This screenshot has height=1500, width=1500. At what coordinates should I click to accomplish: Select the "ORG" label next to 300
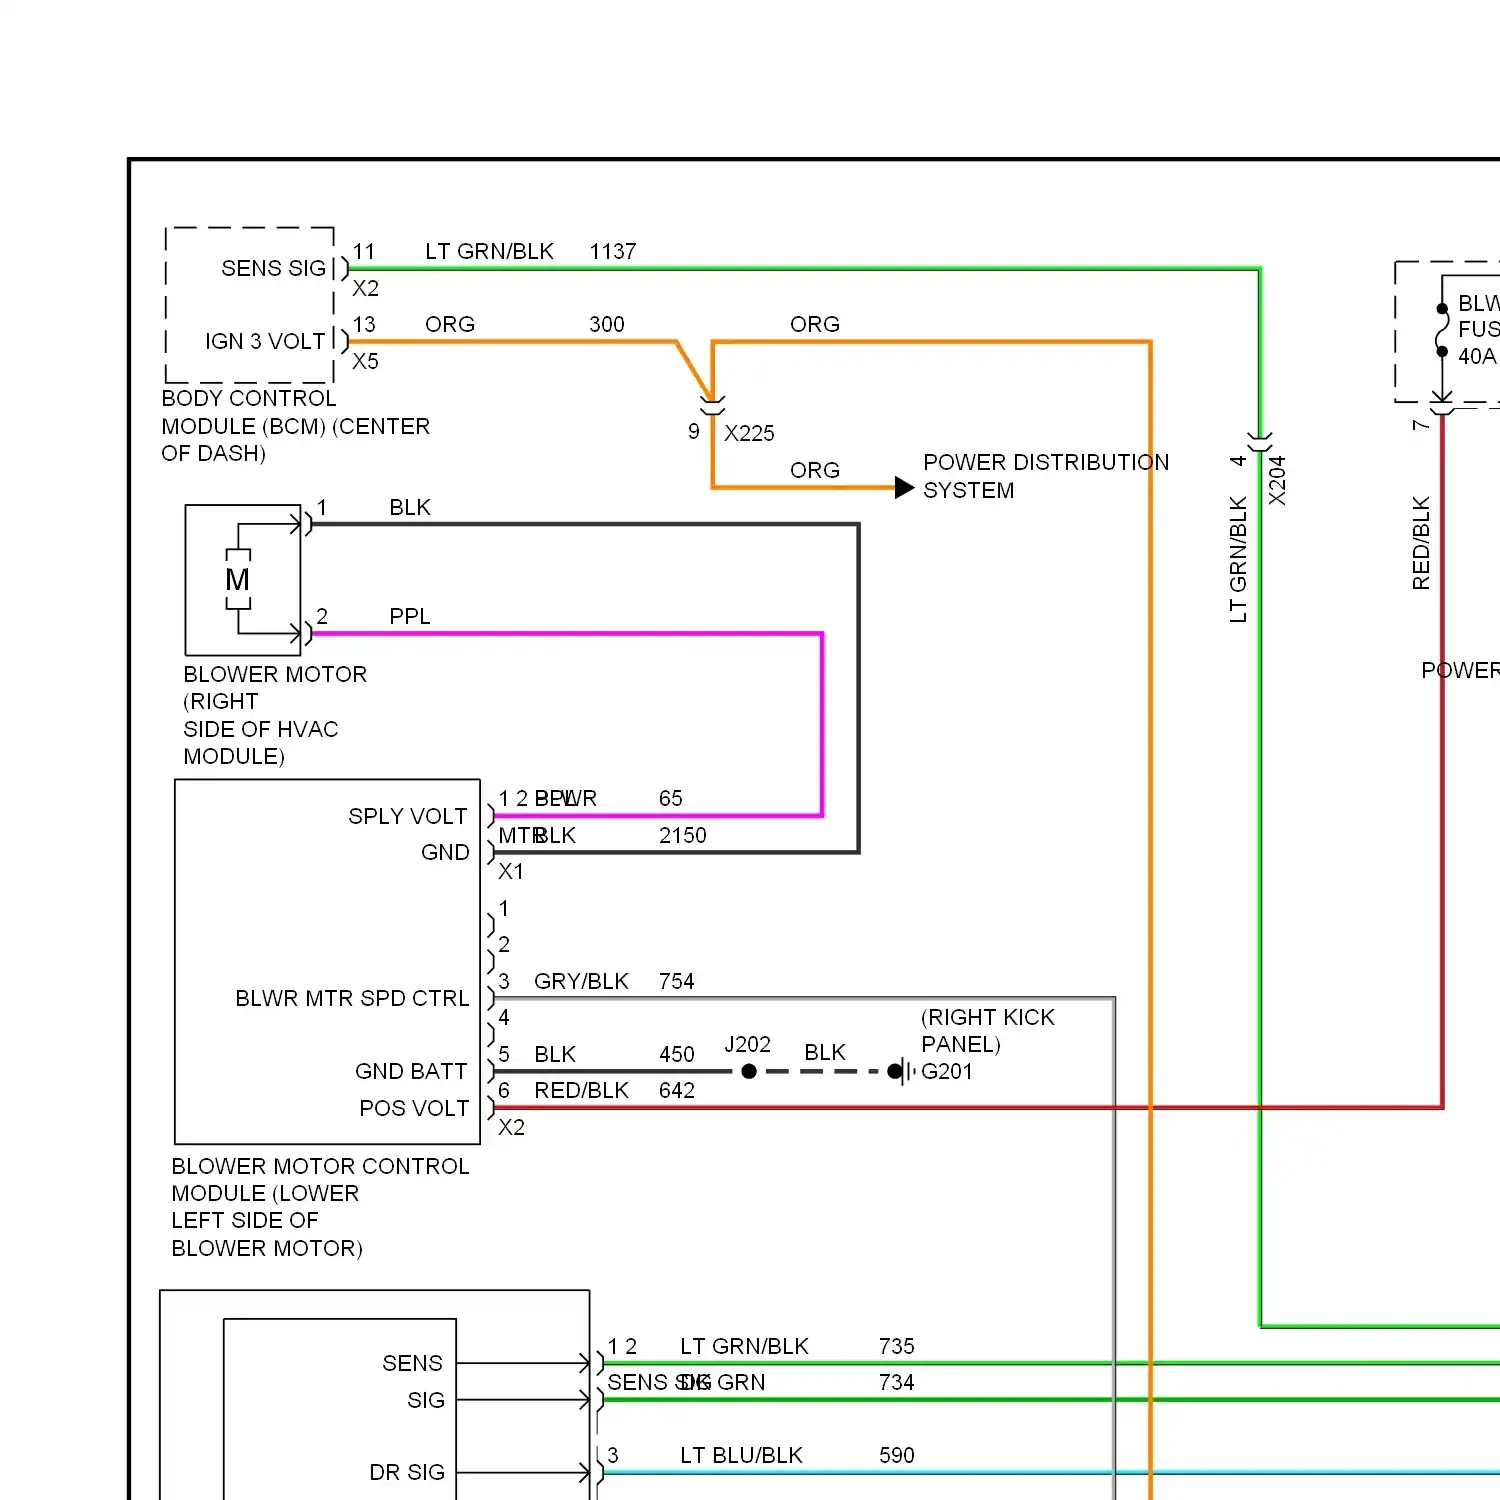(450, 325)
